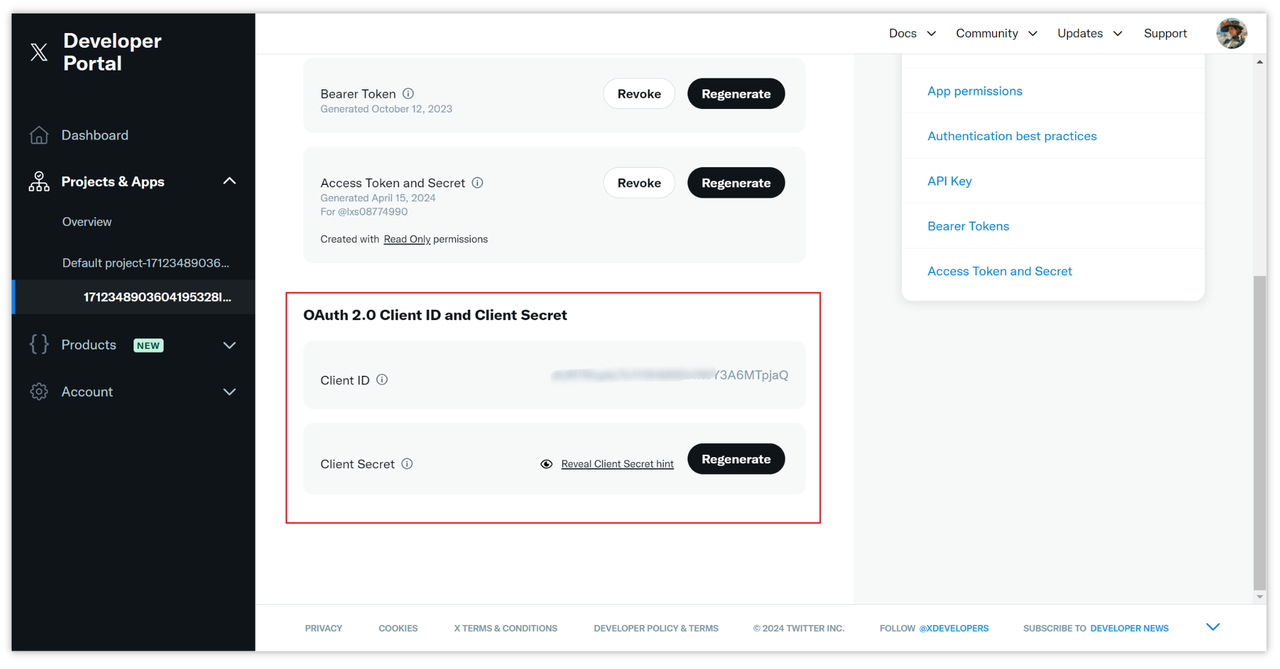Click the partially blurred Client ID value
This screenshot has width=1280, height=669.
tap(670, 375)
